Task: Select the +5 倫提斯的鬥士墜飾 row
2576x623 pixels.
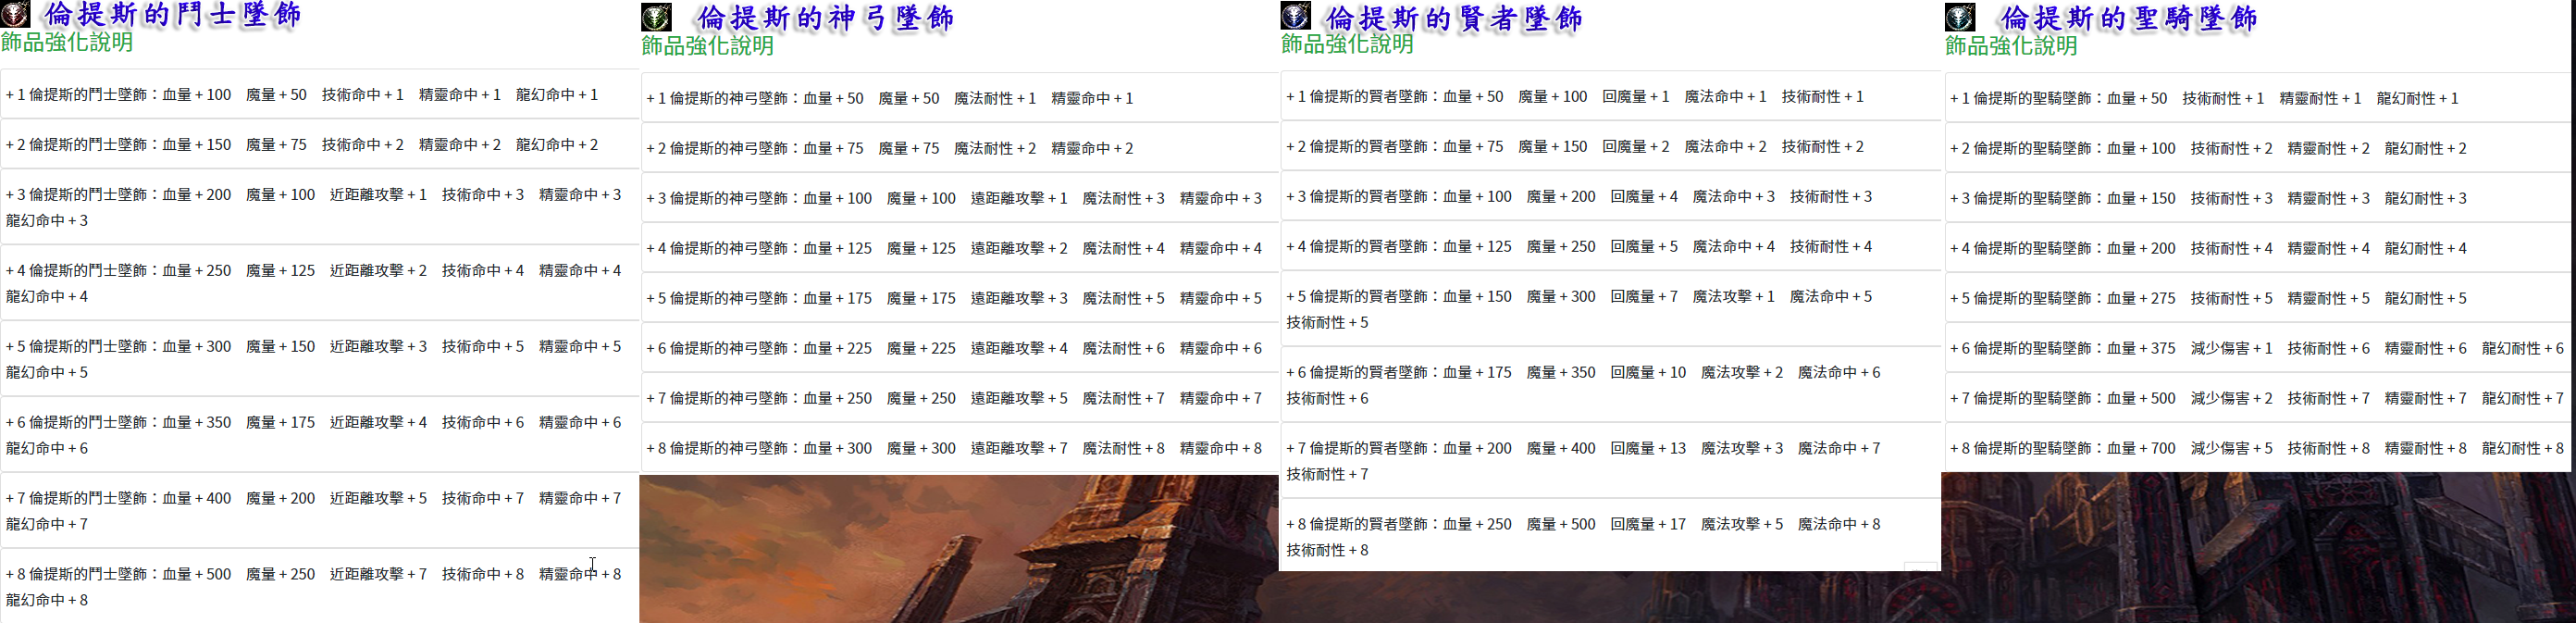Action: coord(320,359)
